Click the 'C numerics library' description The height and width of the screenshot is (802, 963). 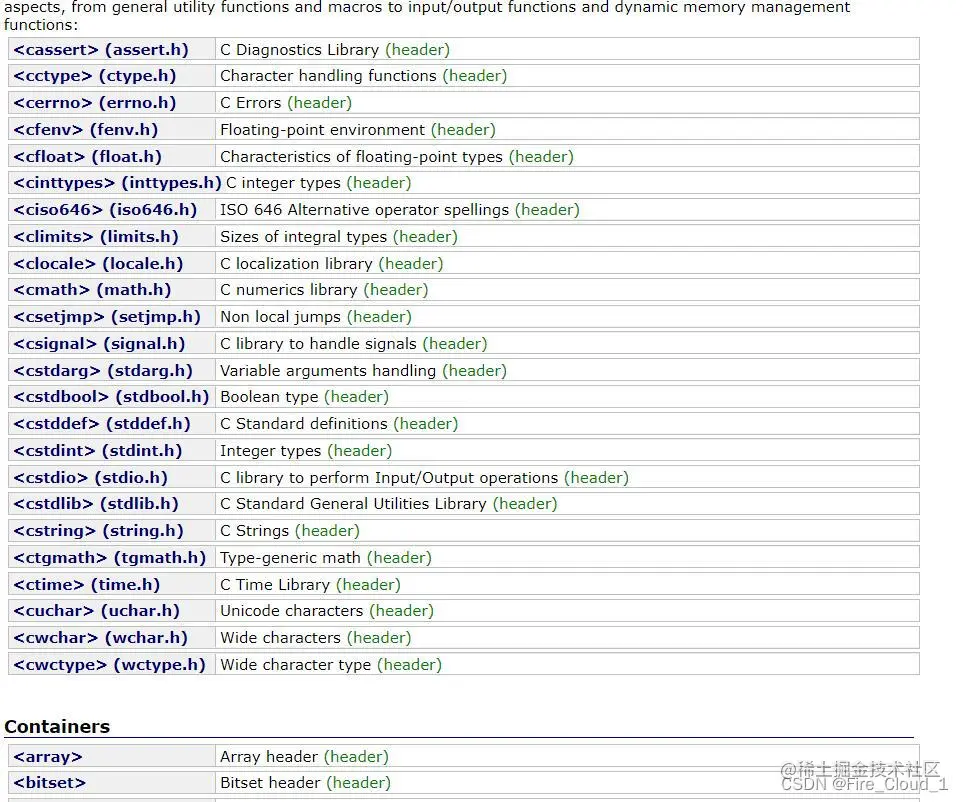tap(289, 289)
